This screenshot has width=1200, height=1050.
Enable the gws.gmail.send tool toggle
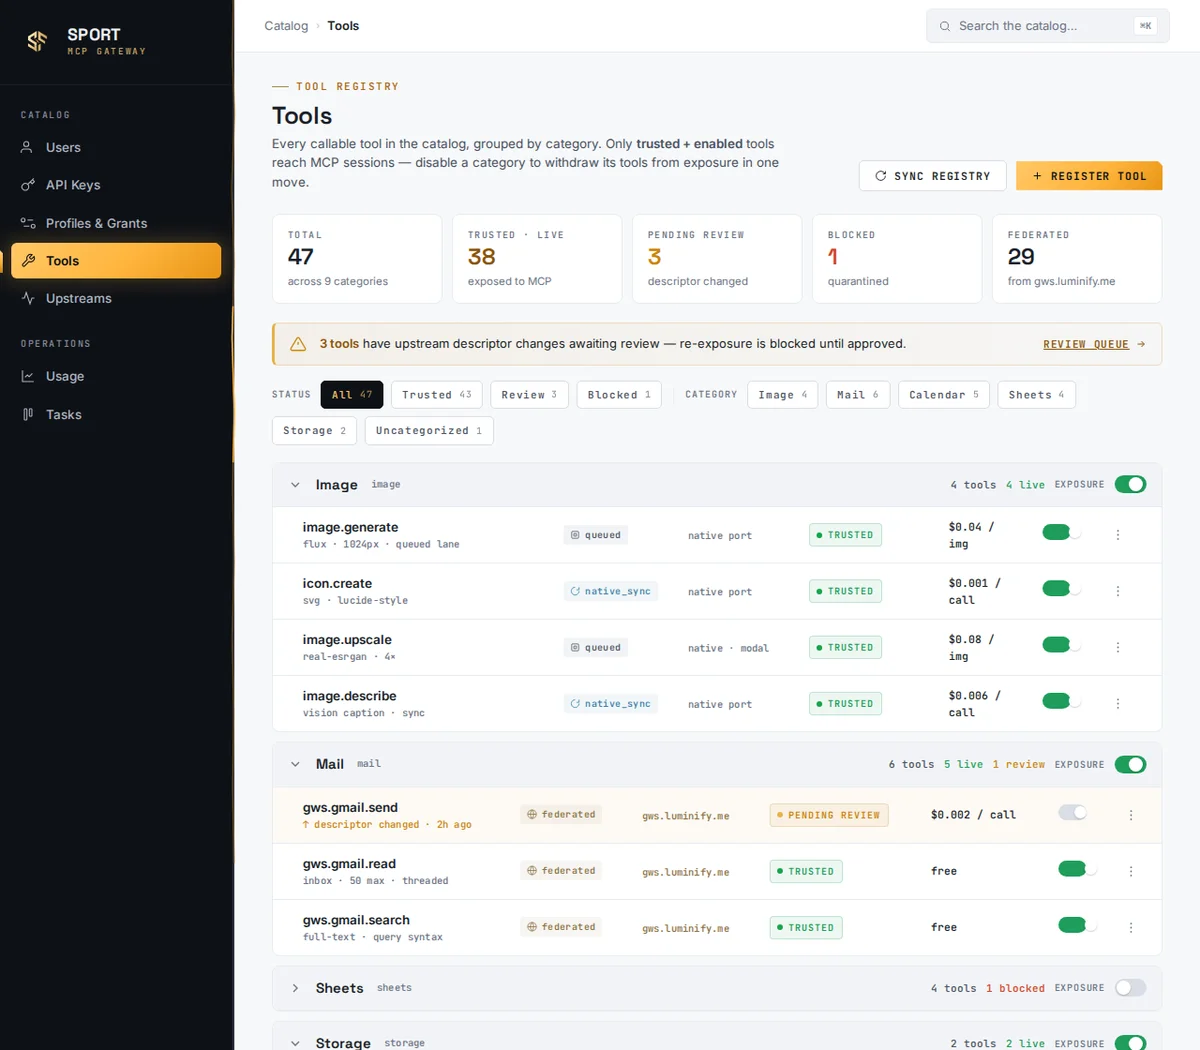[x=1073, y=812]
